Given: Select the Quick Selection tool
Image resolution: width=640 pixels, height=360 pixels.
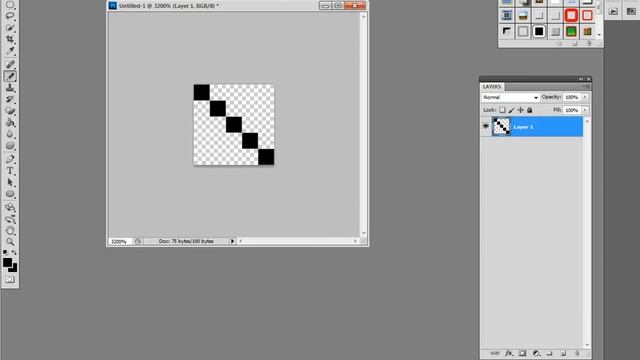Looking at the screenshot, I should pyautogui.click(x=10, y=28).
